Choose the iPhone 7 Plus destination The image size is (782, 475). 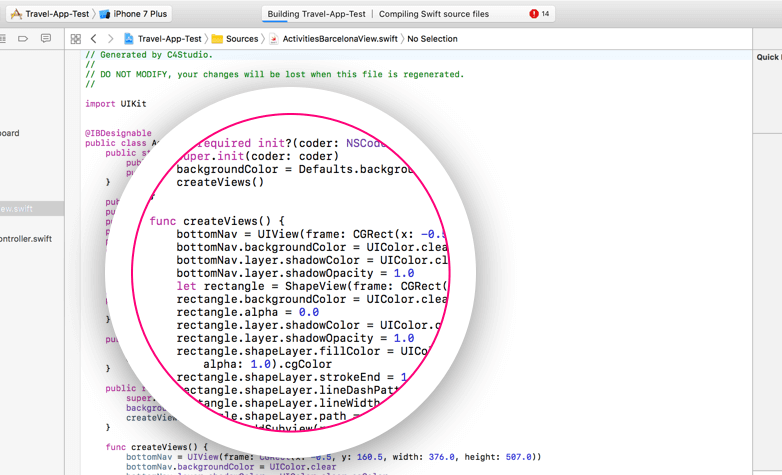140,14
